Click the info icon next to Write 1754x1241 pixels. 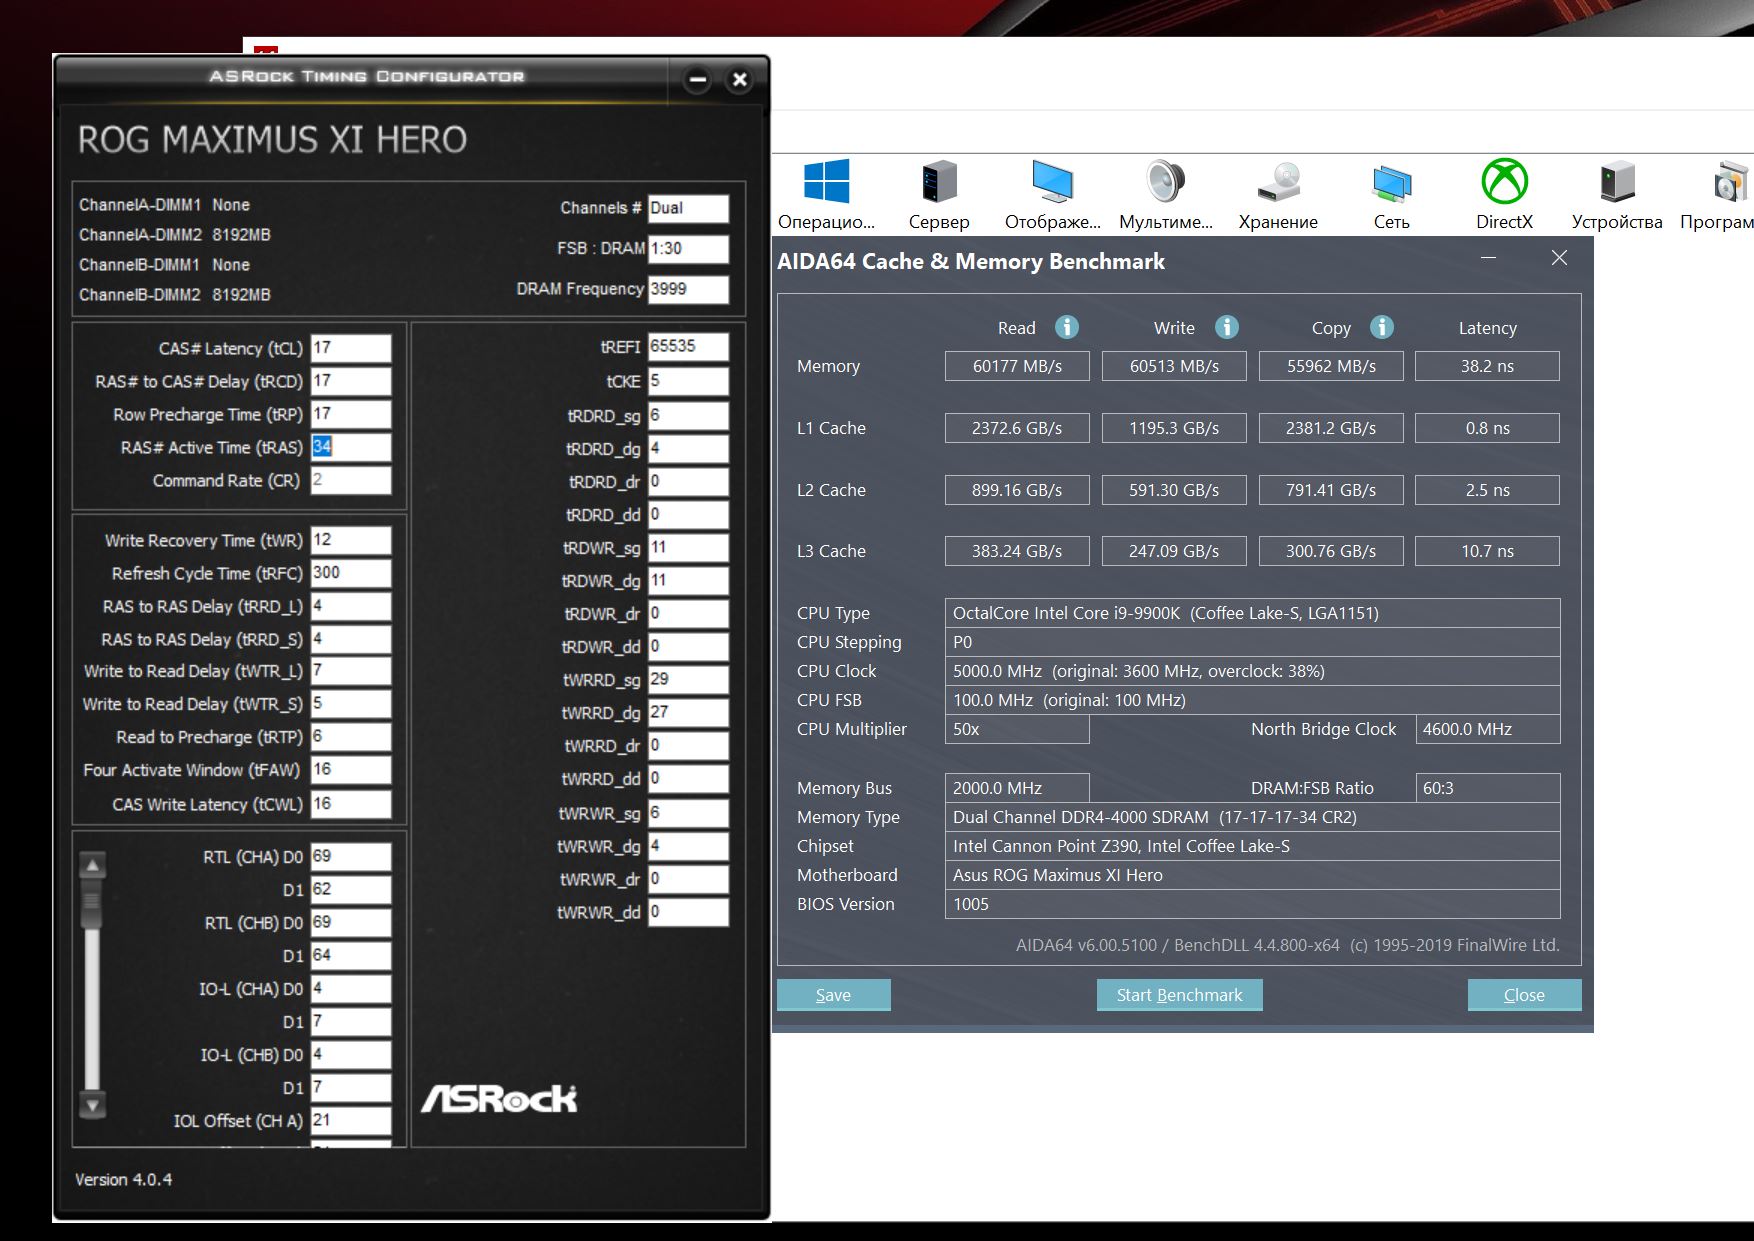click(1226, 327)
